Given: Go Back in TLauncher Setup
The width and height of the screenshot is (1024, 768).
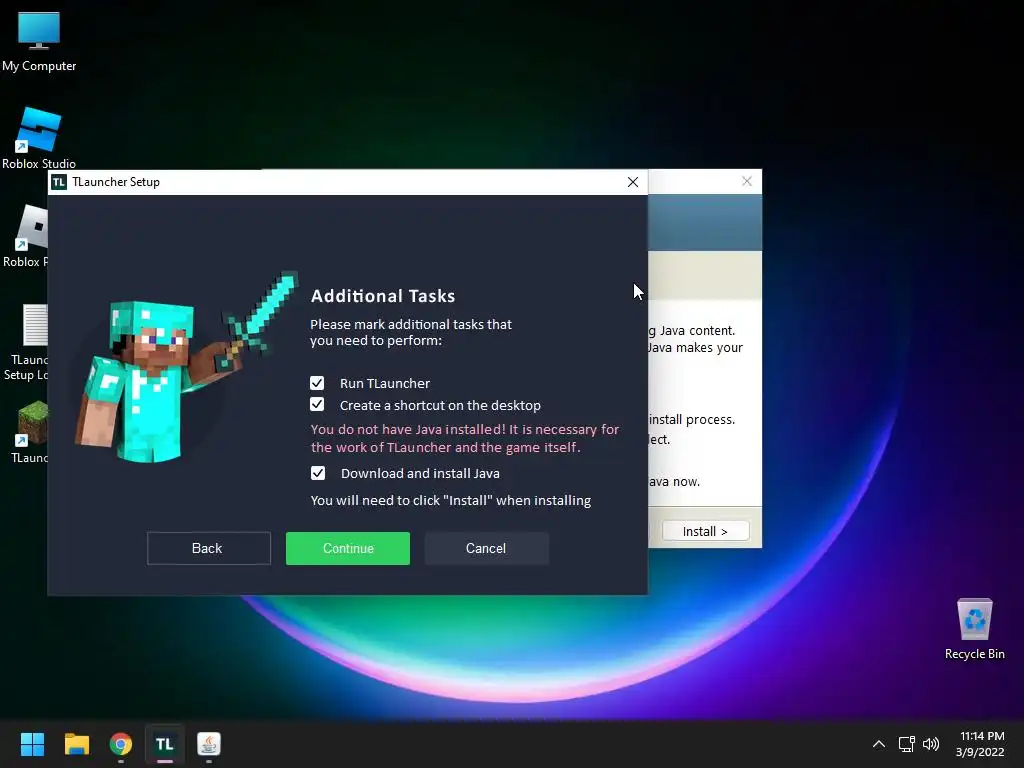Looking at the screenshot, I should coord(208,548).
